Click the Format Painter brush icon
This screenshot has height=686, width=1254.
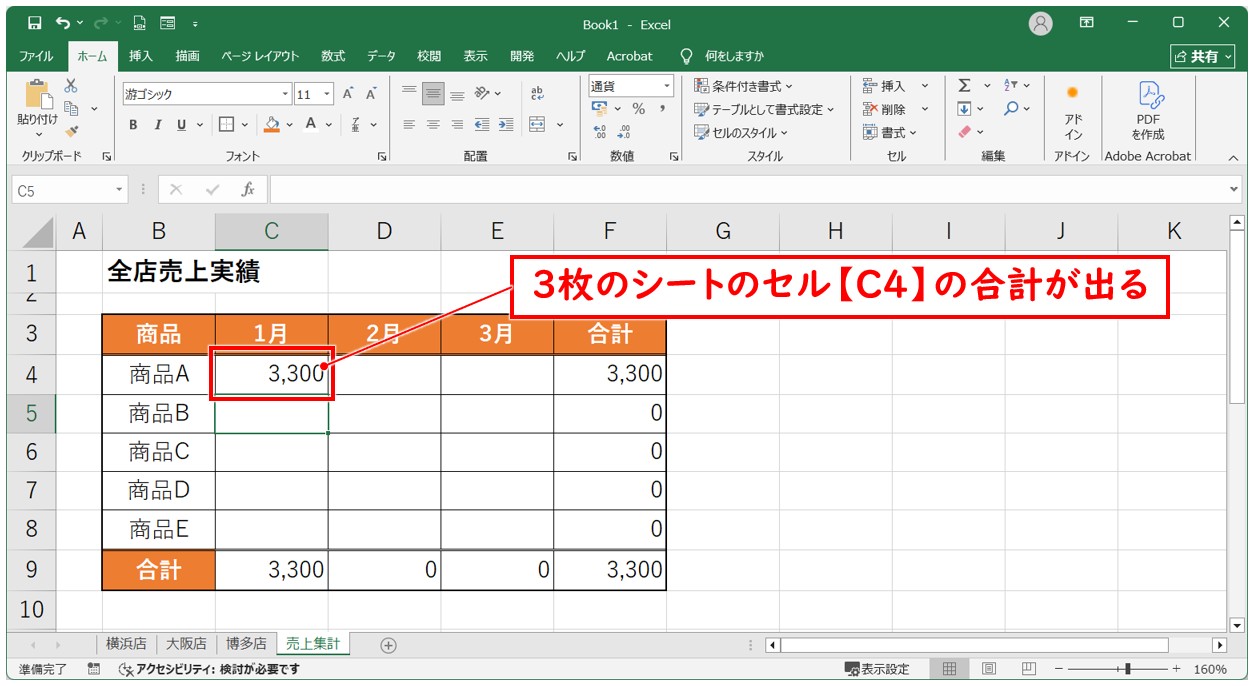(x=71, y=130)
